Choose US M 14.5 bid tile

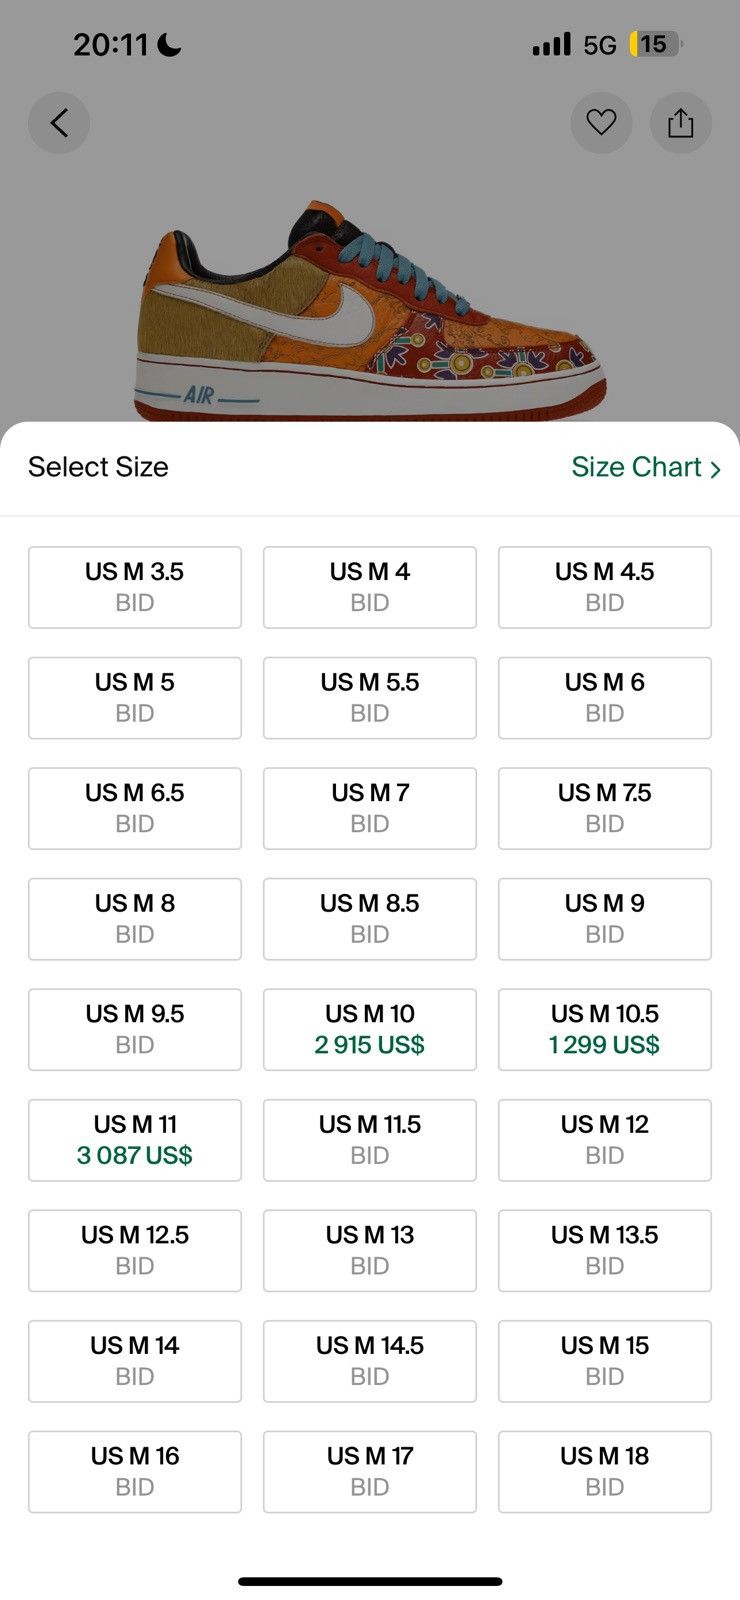tap(370, 1361)
